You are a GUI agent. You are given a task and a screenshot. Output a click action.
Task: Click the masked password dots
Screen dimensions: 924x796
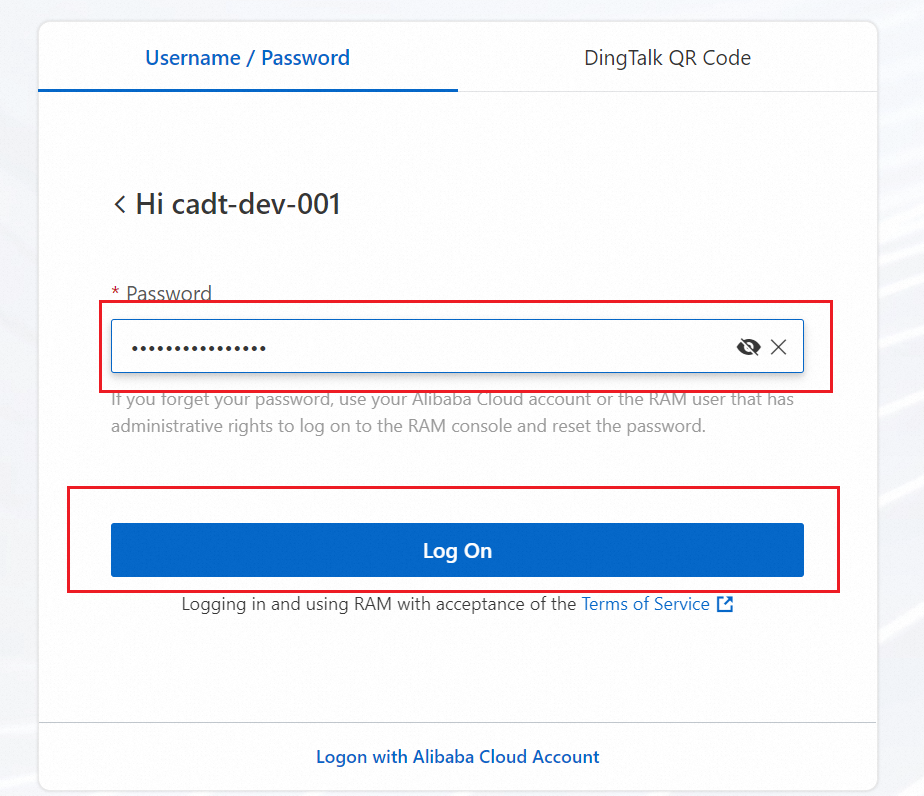pyautogui.click(x=198, y=348)
